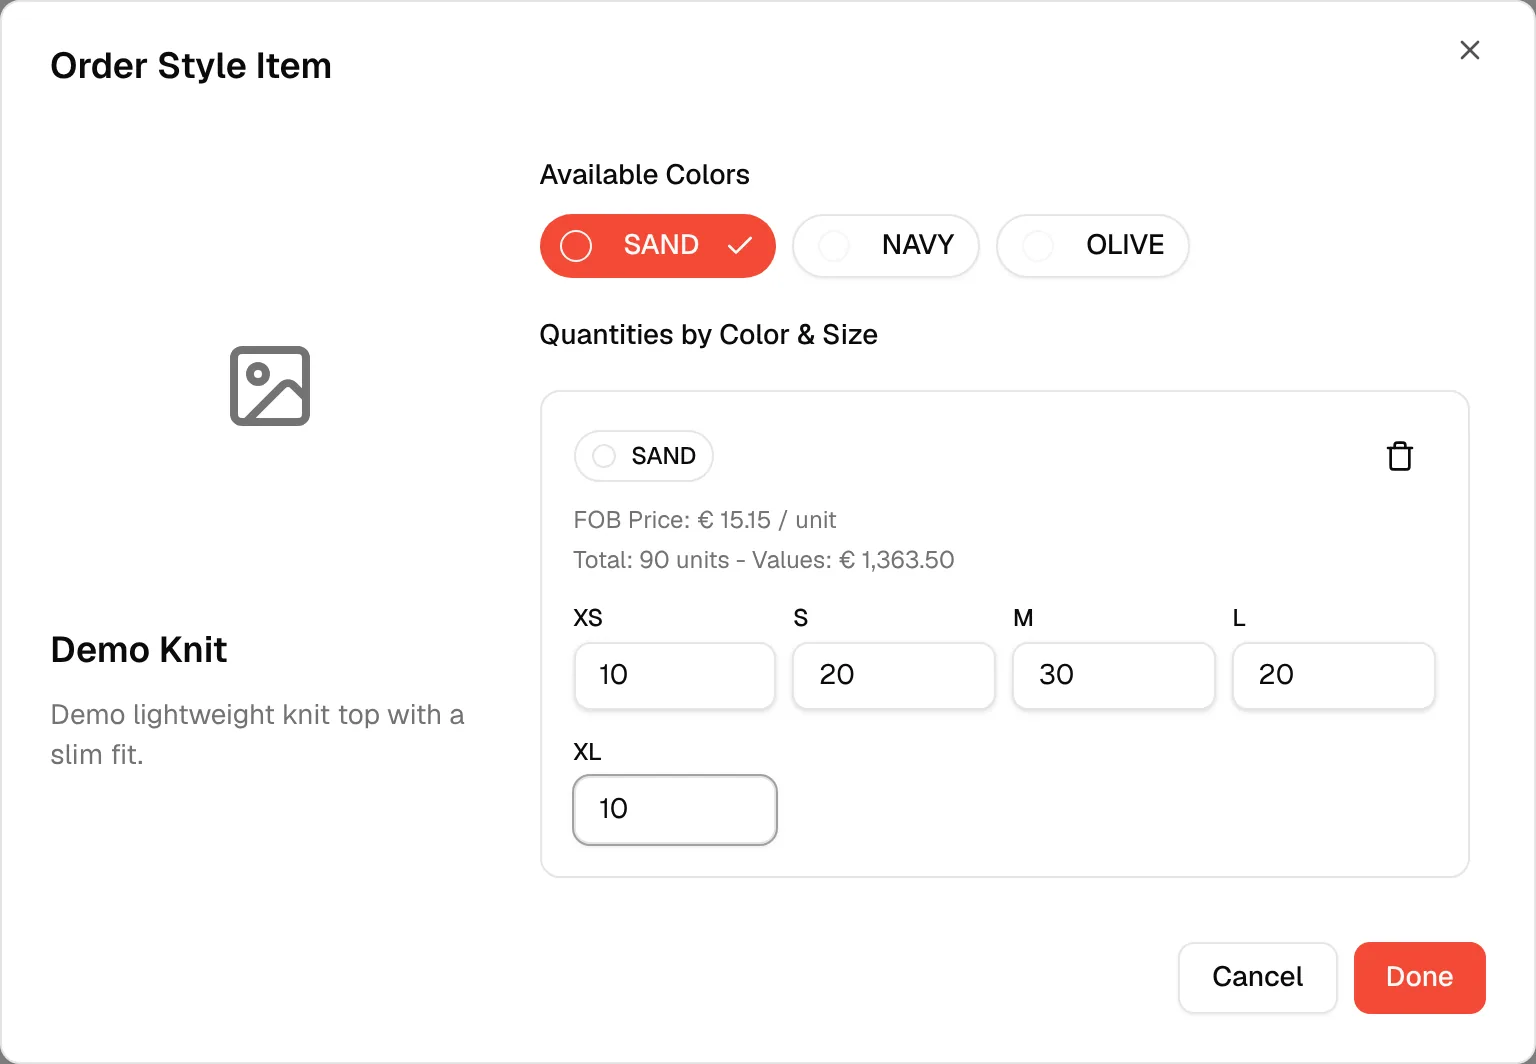The image size is (1536, 1064).
Task: Click the Quantities by Color & Size heading
Action: tap(709, 335)
